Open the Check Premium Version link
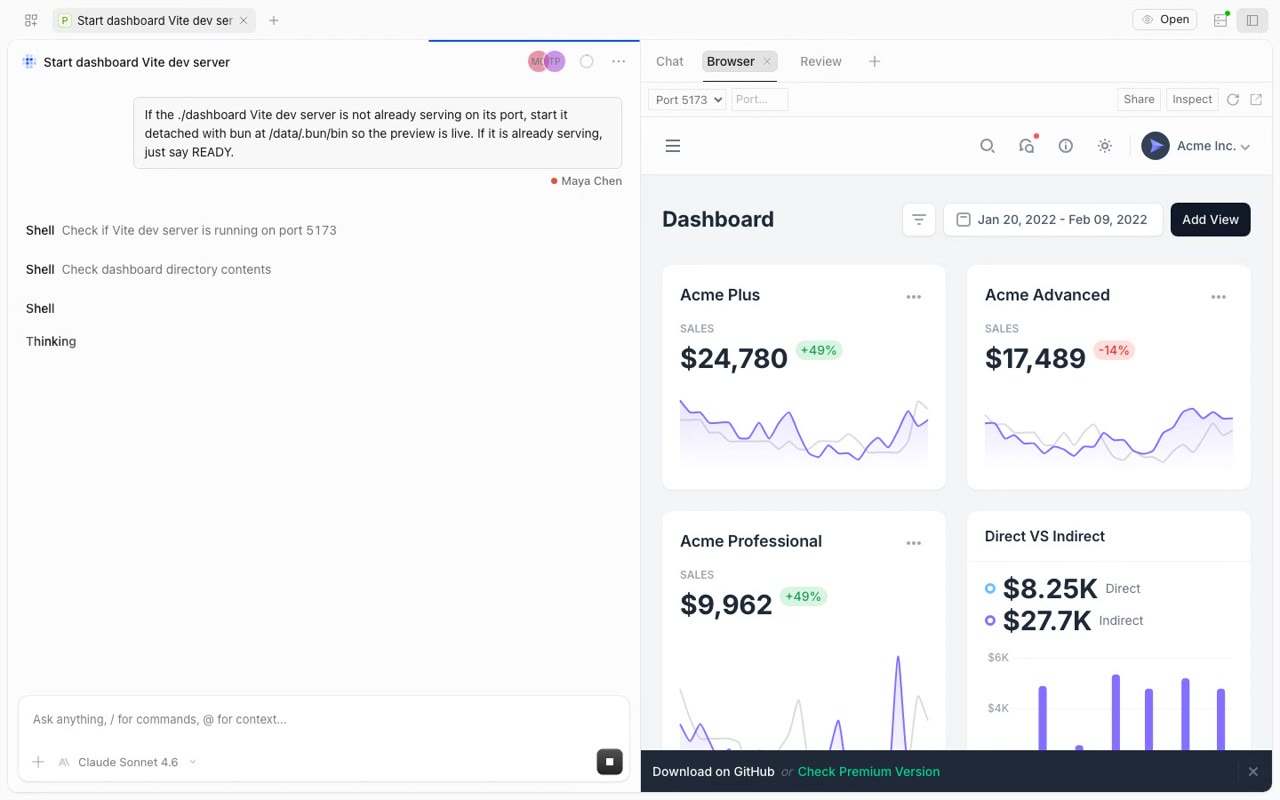1280x800 pixels. tap(869, 772)
